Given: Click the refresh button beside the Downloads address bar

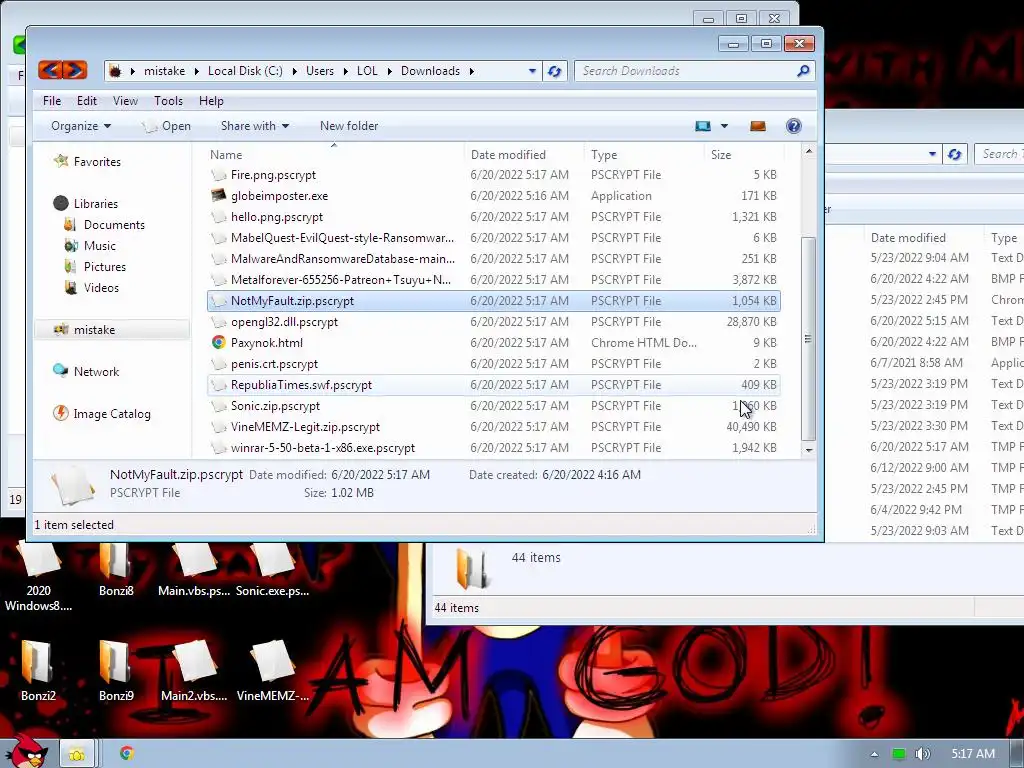Looking at the screenshot, I should pos(554,71).
